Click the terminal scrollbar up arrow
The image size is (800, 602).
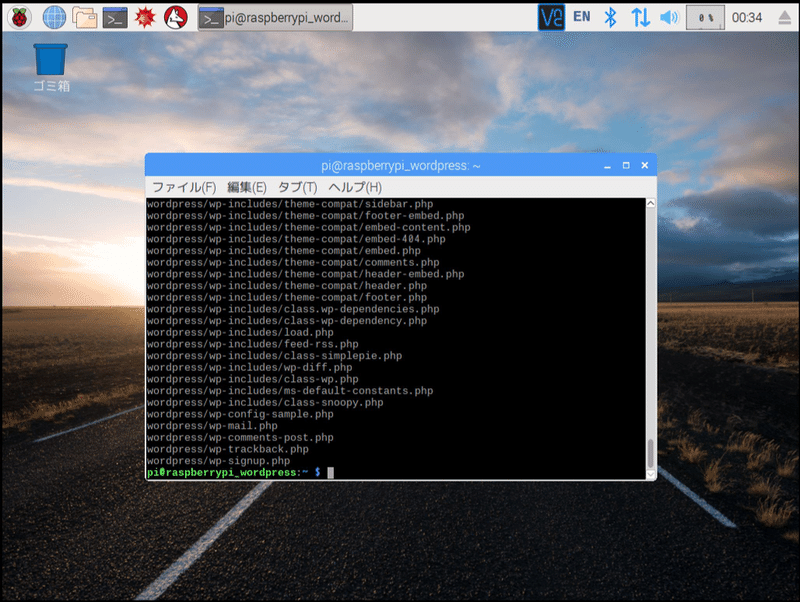[x=651, y=203]
